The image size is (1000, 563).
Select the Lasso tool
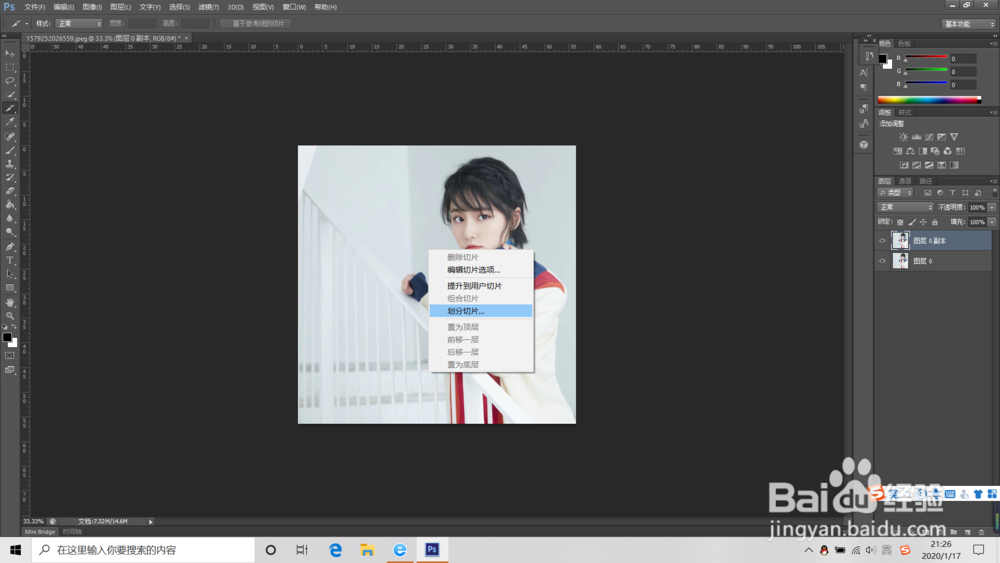[x=10, y=81]
